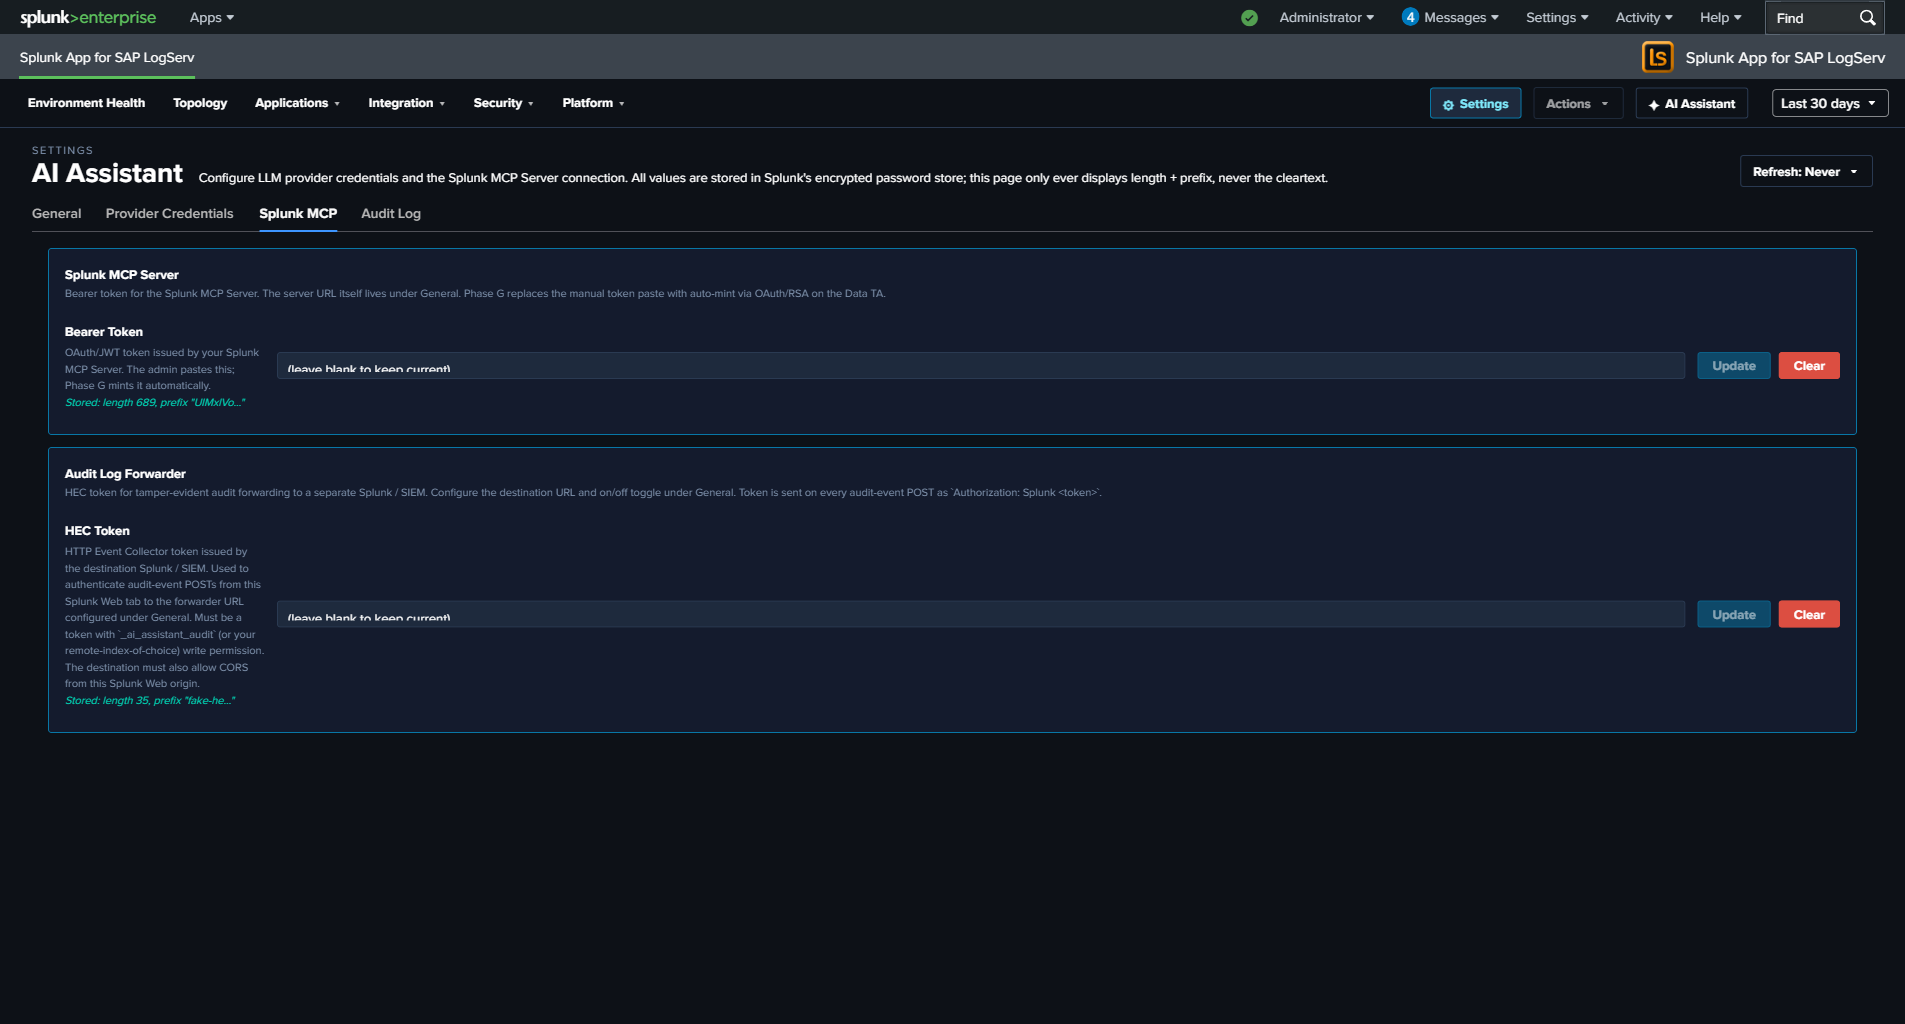Go to the Topology page
This screenshot has width=1905, height=1024.
pyautogui.click(x=200, y=103)
